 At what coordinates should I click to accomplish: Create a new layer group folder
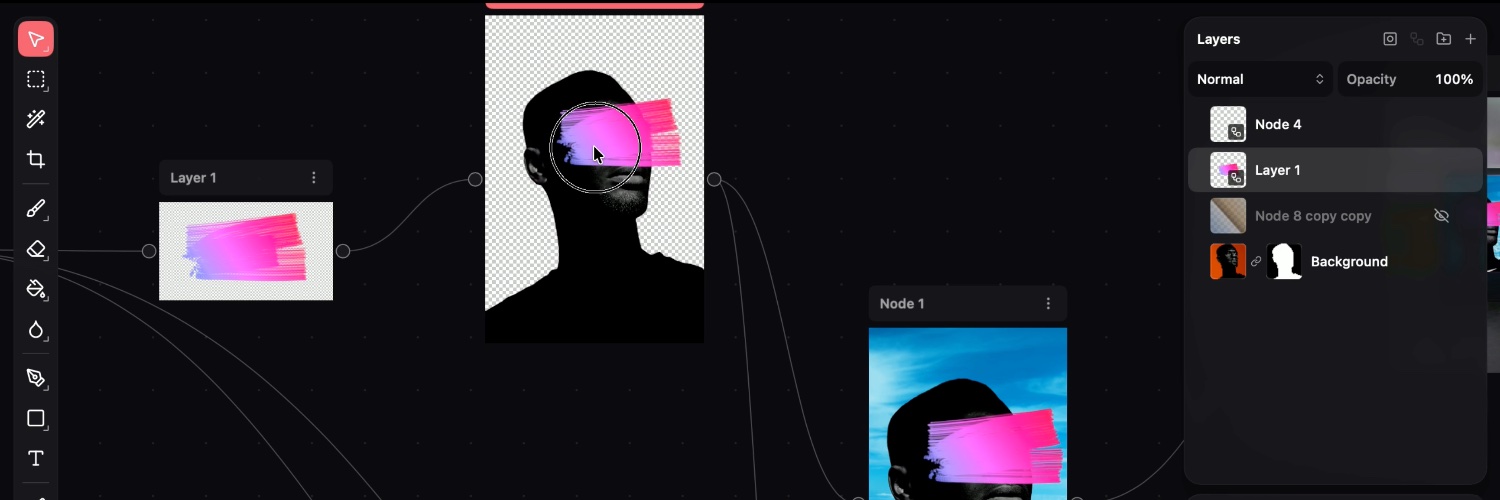coord(1444,39)
